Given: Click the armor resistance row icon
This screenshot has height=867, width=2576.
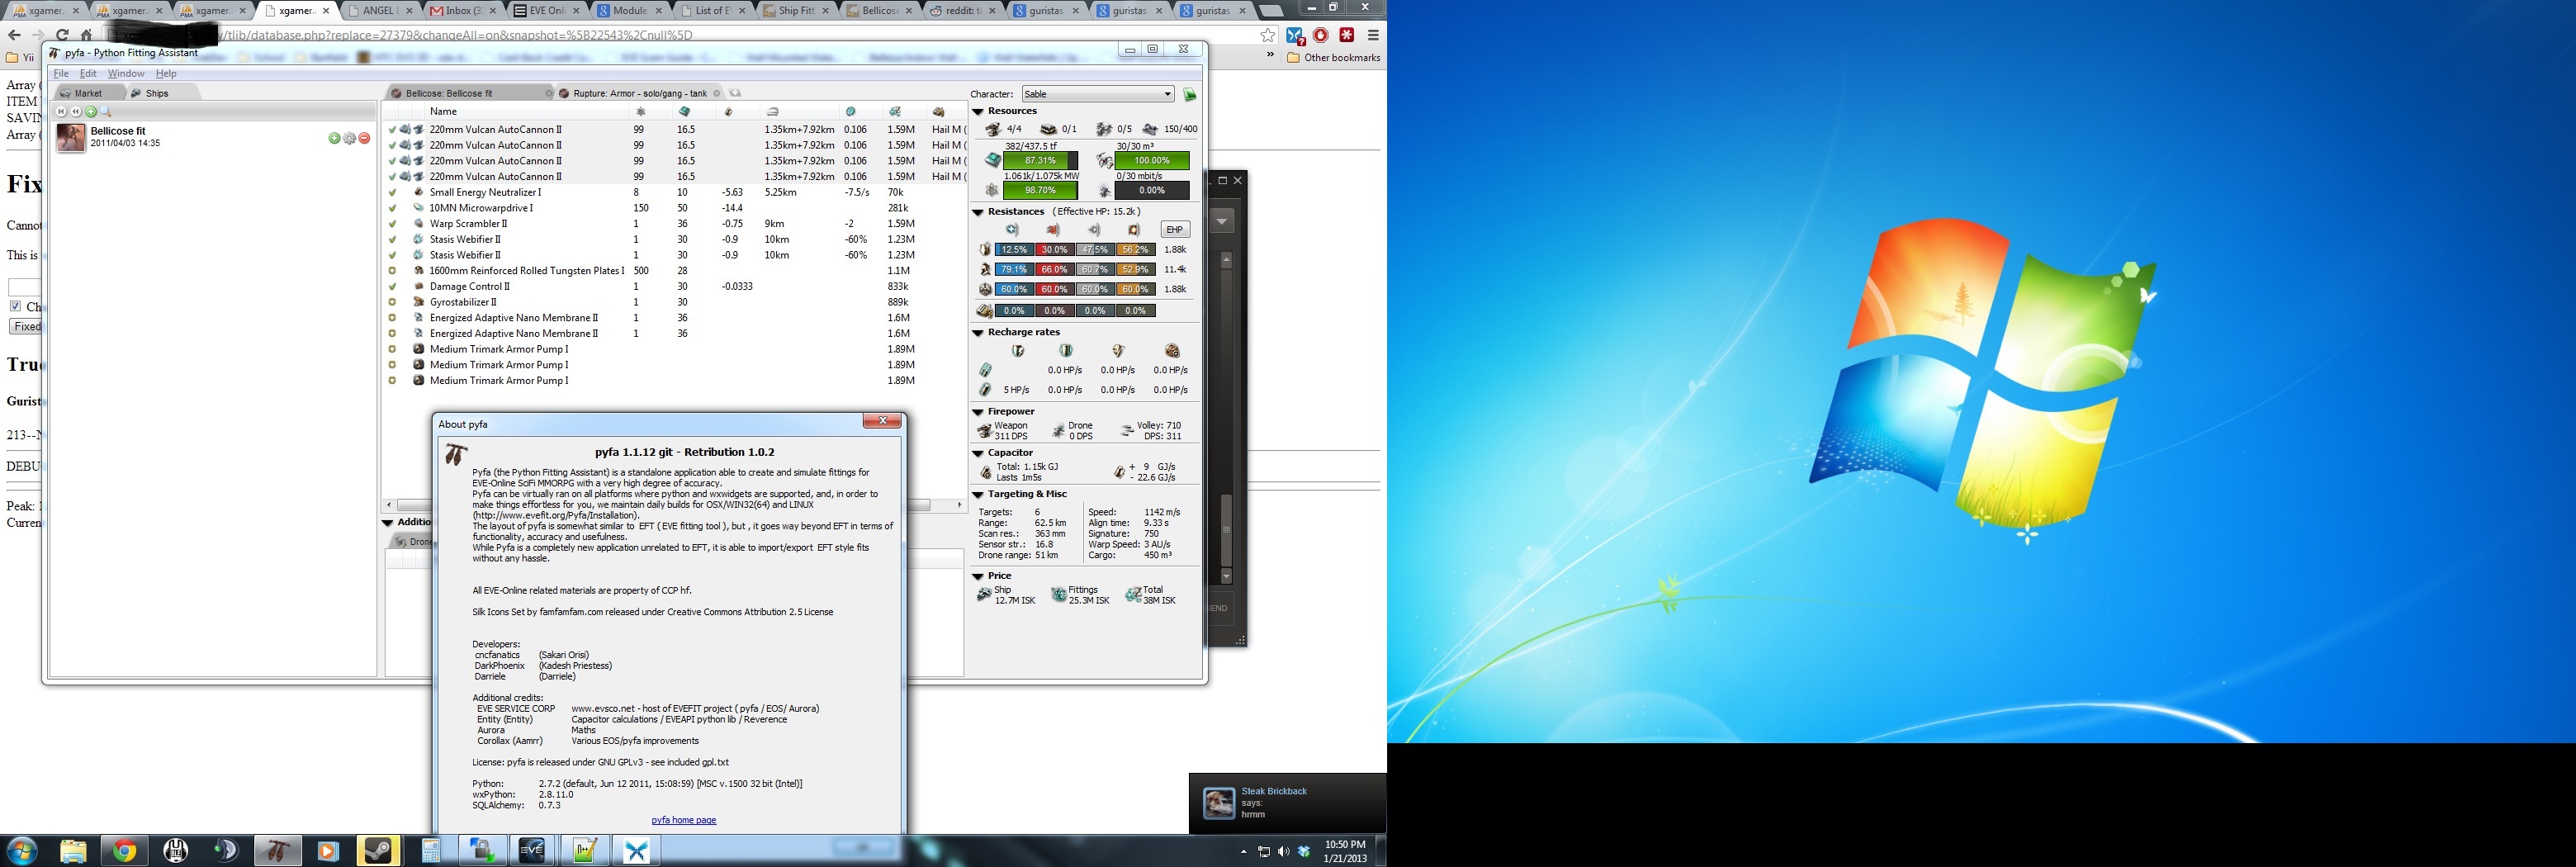Looking at the screenshot, I should point(985,270).
